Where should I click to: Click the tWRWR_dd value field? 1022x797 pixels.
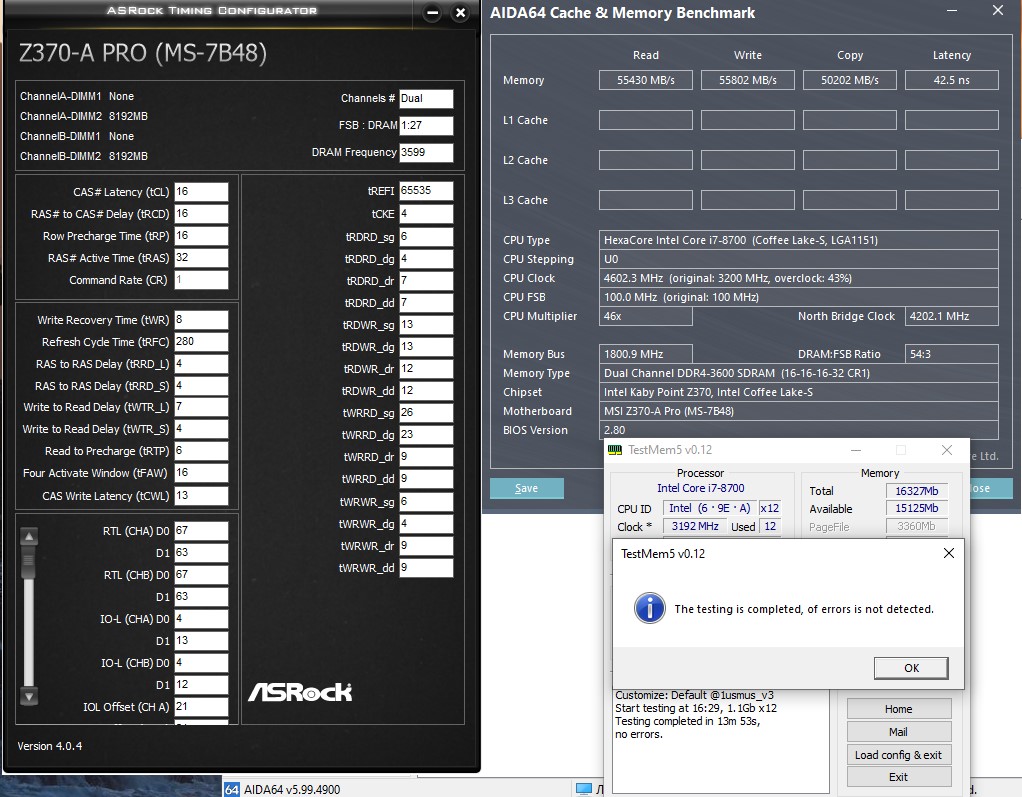pyautogui.click(x=426, y=568)
